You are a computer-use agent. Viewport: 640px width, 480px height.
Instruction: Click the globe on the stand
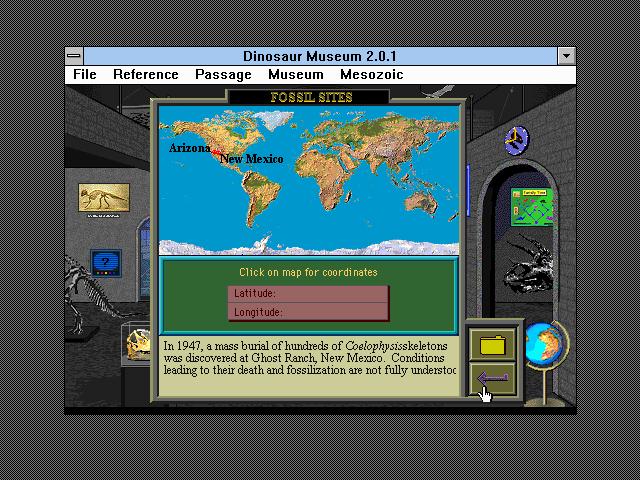pos(544,344)
